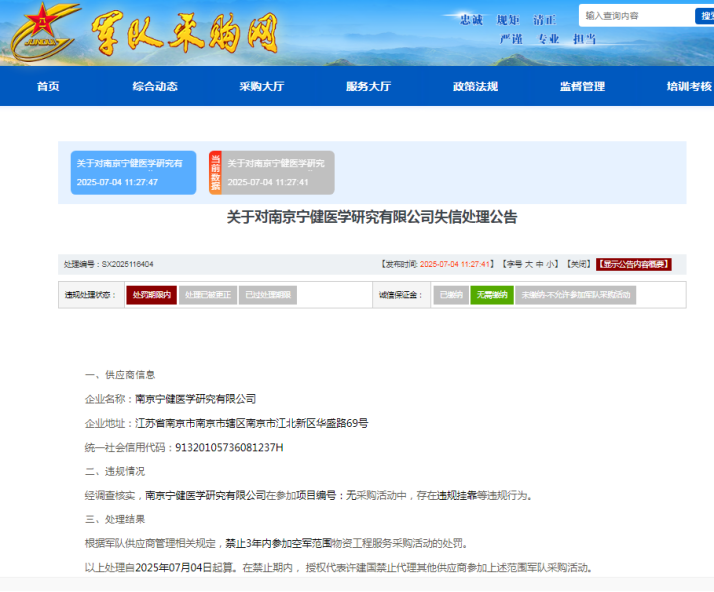Open the 培训考核 navigation menu
This screenshot has height=592, width=714.
[x=689, y=86]
